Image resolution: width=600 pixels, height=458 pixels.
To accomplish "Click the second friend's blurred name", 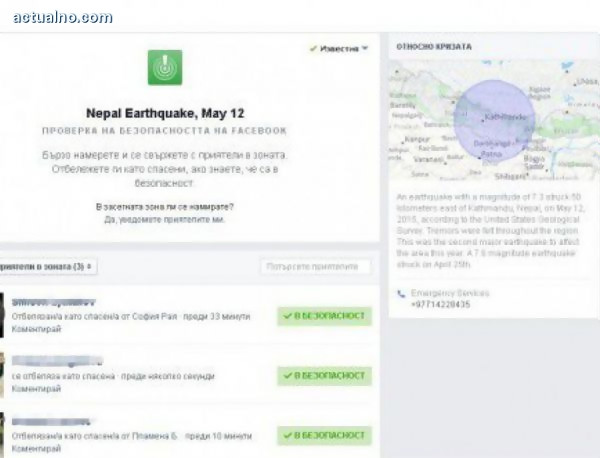I will pos(57,360).
